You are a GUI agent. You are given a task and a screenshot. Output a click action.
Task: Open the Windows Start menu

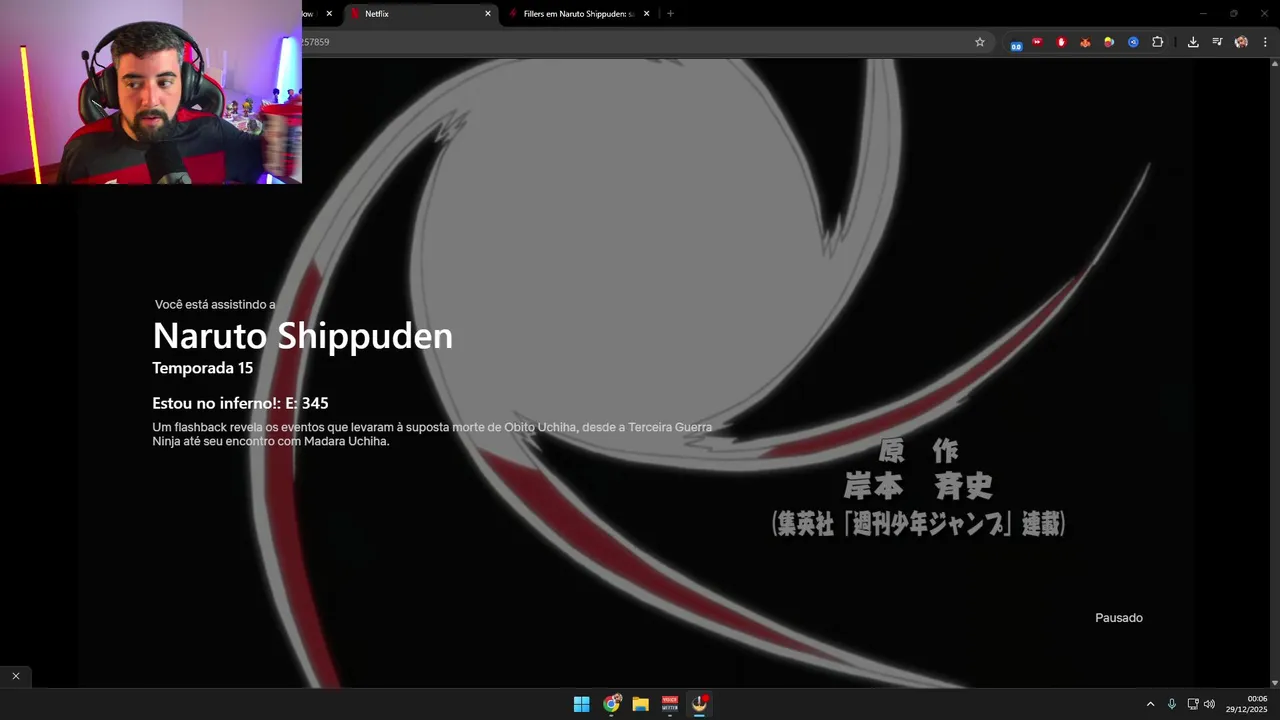click(581, 704)
